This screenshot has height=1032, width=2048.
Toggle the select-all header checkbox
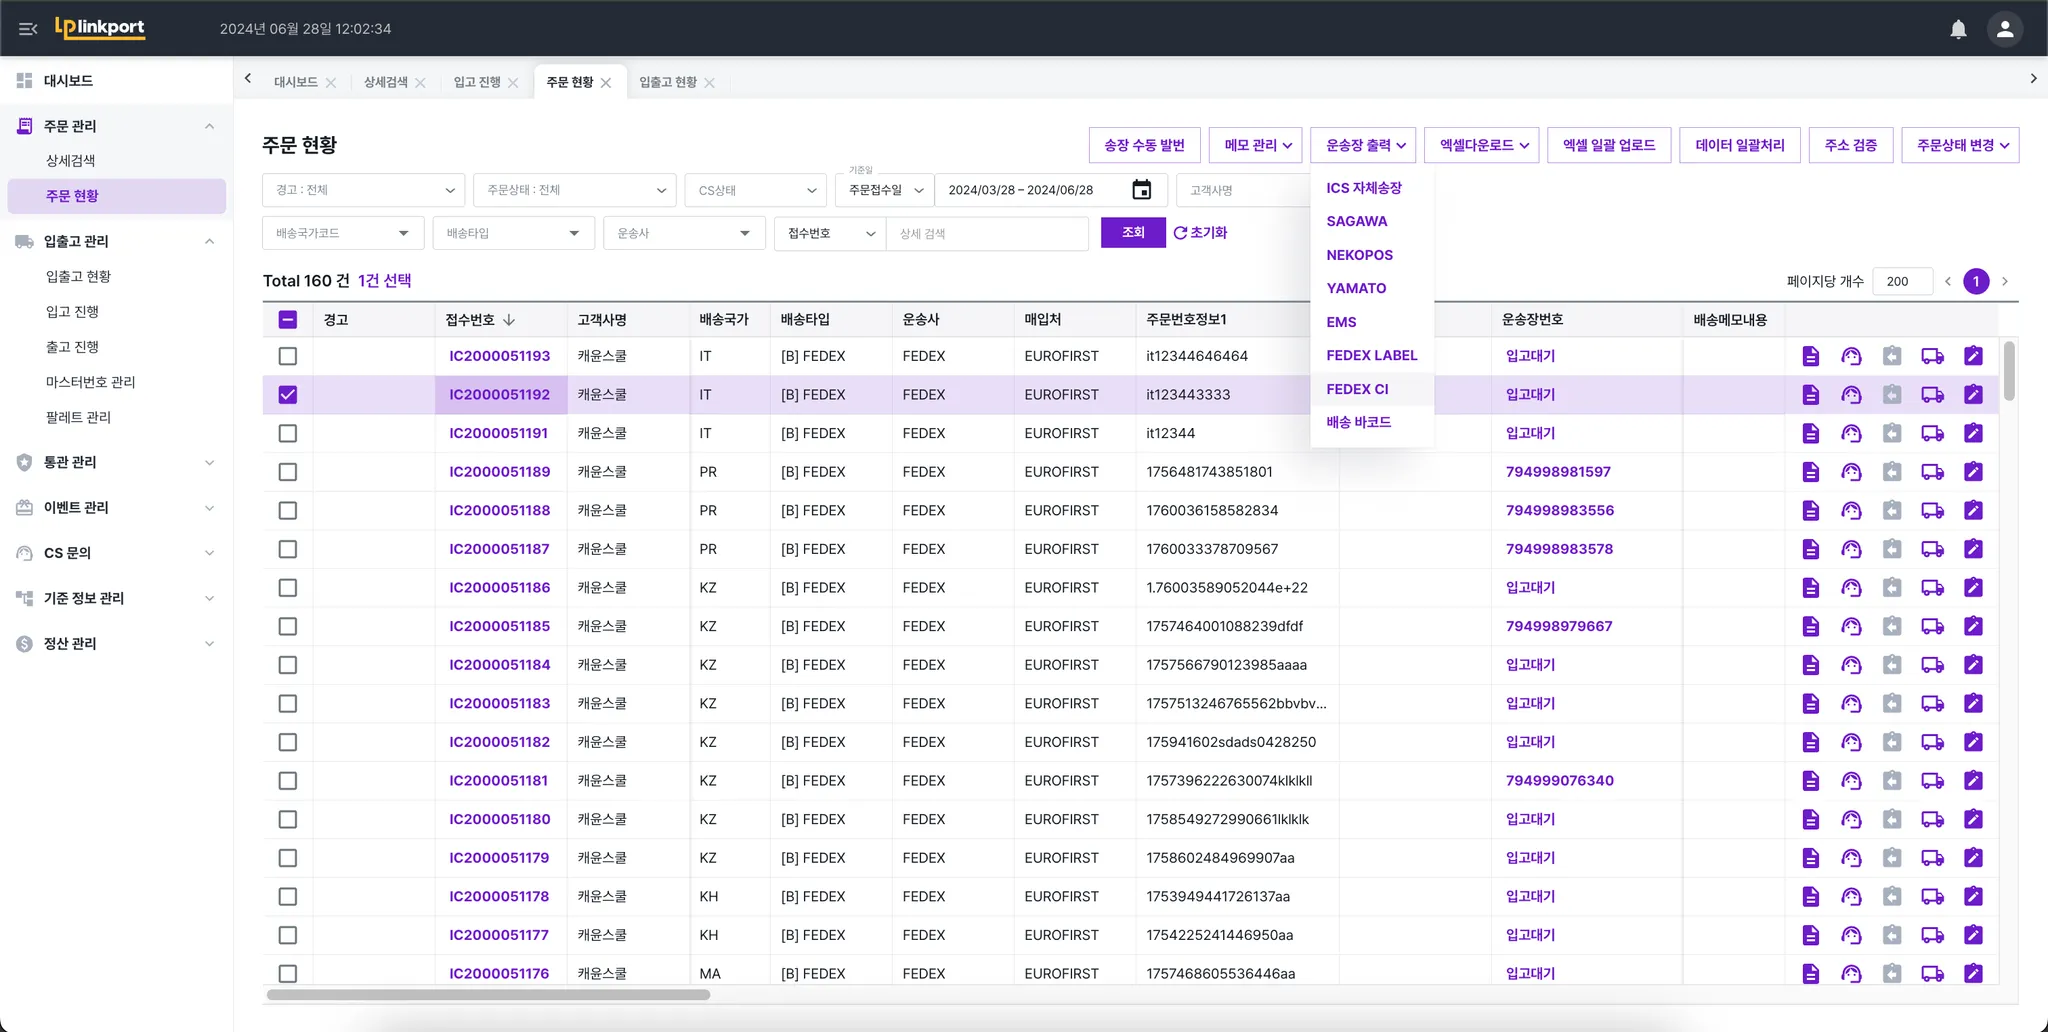(x=288, y=320)
